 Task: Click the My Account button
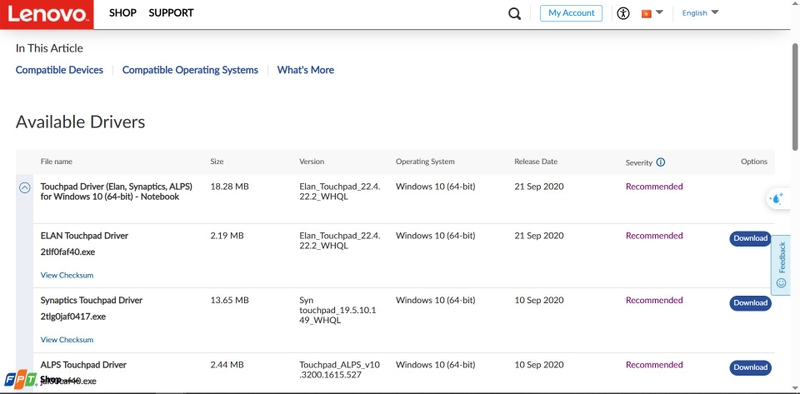coord(571,13)
